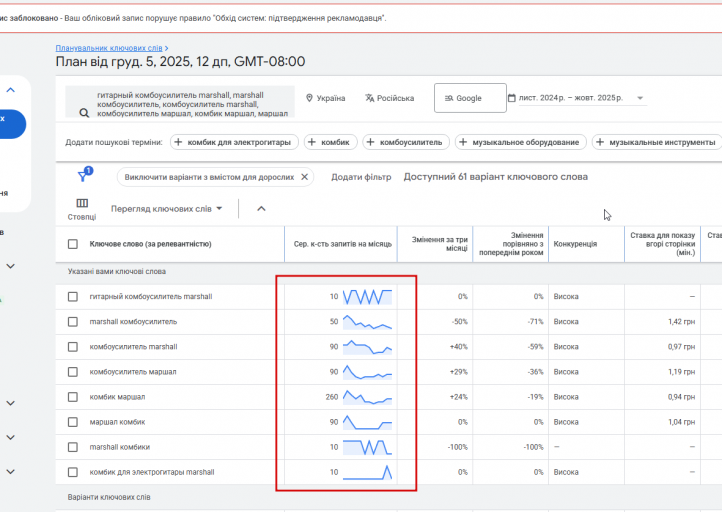The image size is (722, 512).
Task: Click the 0,94 грн bid value
Action: [681, 397]
